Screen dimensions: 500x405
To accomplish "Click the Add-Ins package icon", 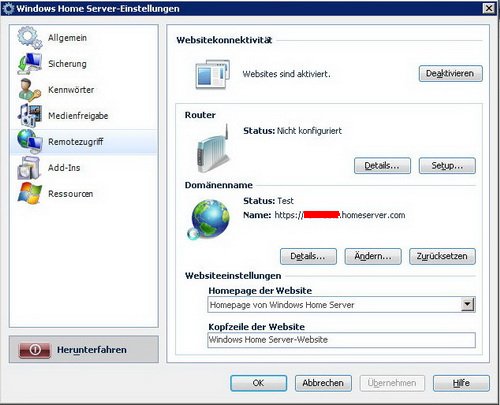I will point(29,167).
